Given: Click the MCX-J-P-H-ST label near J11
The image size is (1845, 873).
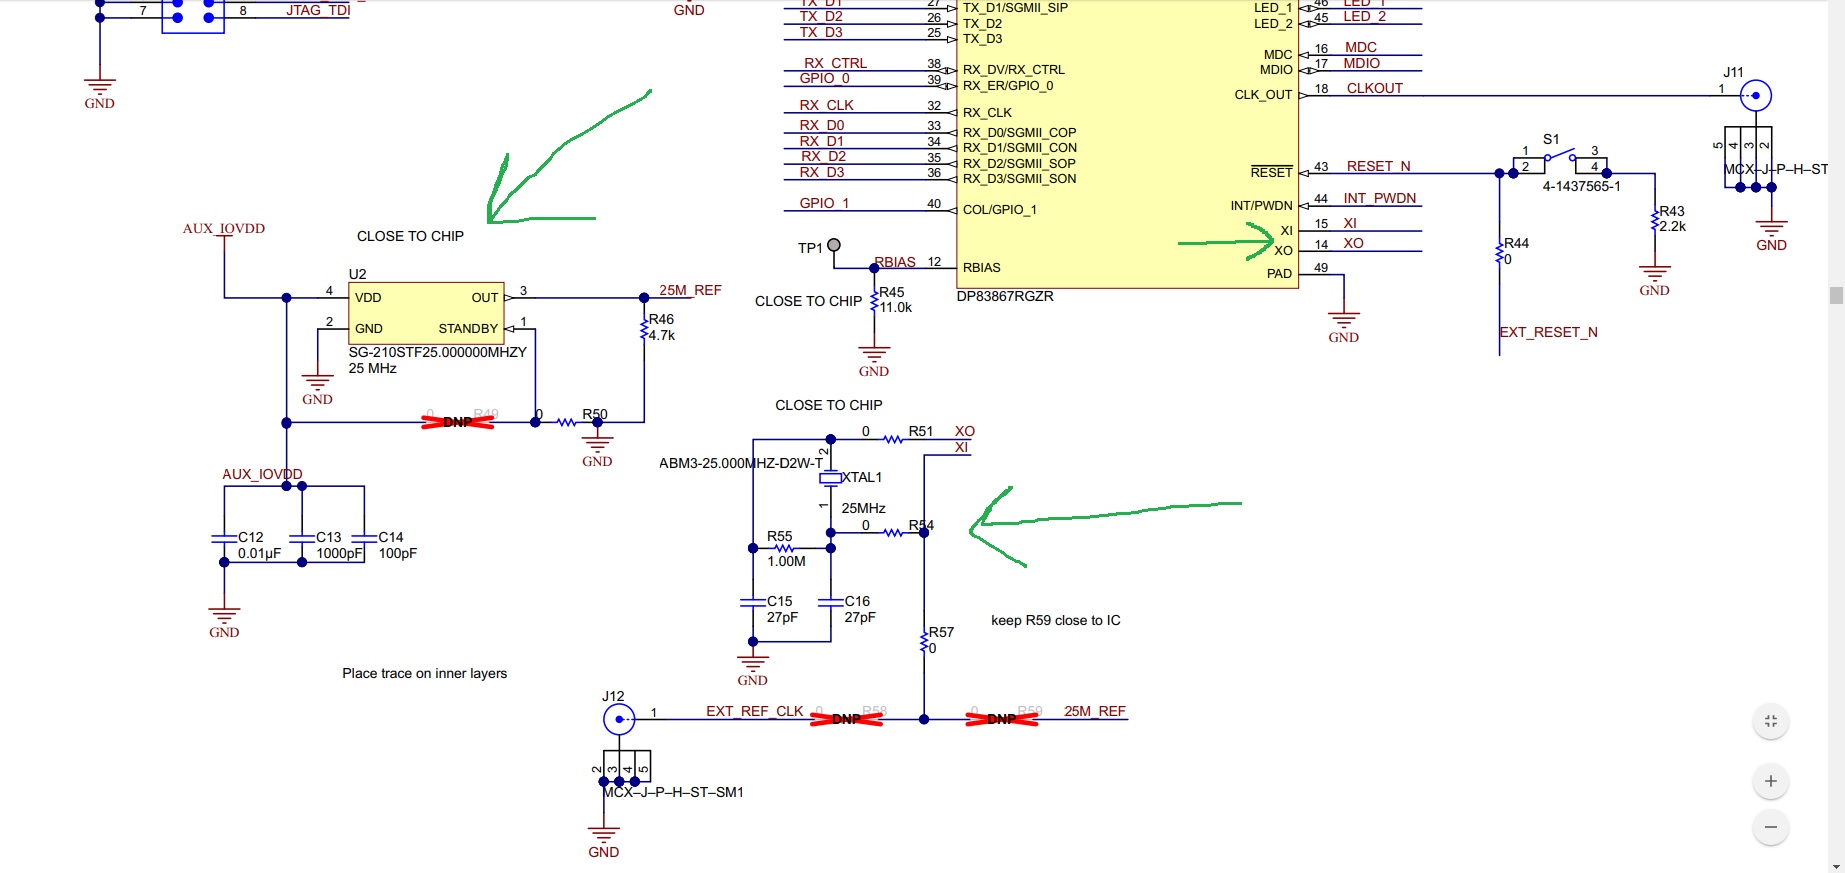Looking at the screenshot, I should (1776, 169).
